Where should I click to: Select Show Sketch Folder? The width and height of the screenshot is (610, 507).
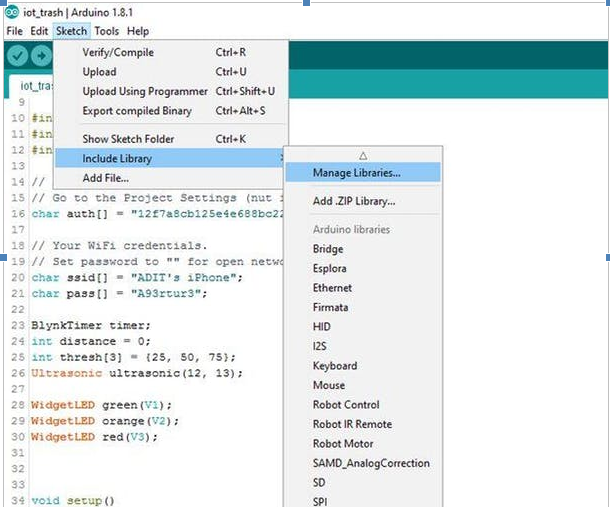(170, 139)
